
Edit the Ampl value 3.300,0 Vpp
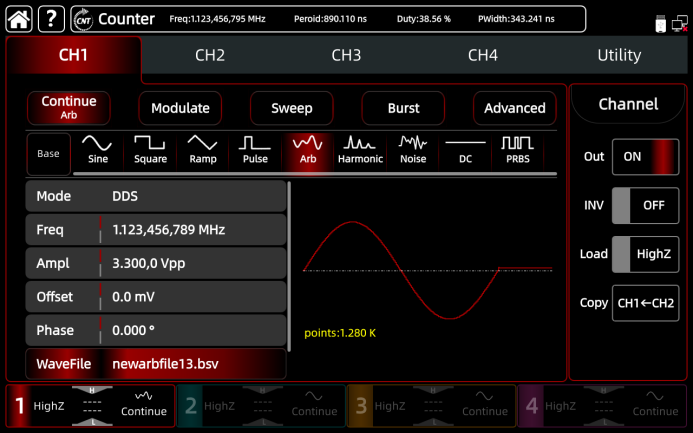pos(148,263)
